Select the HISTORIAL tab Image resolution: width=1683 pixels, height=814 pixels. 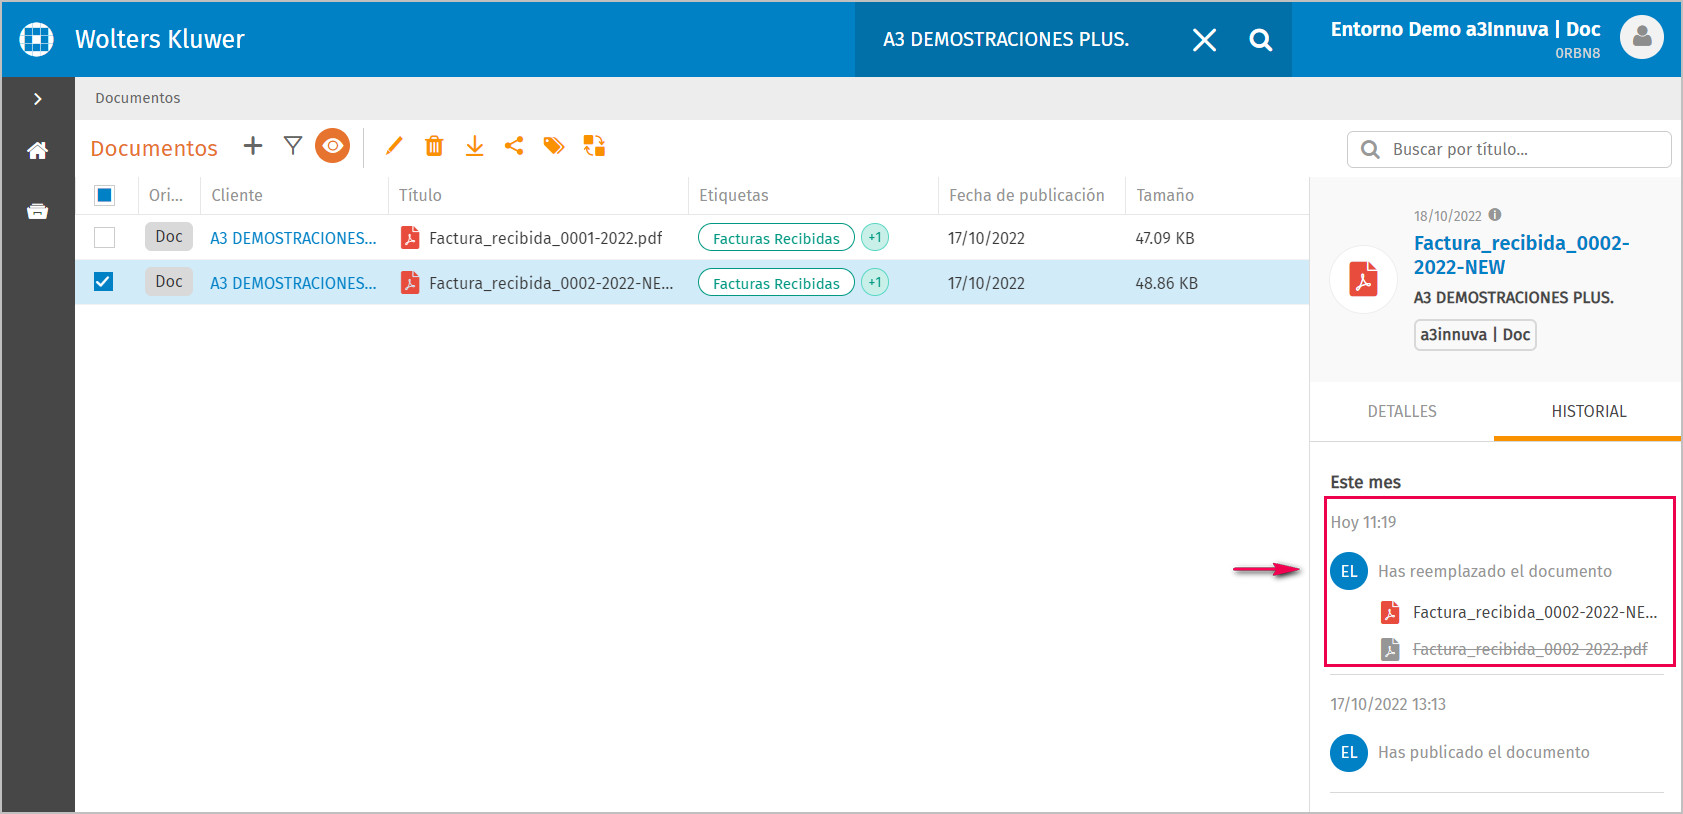tap(1588, 411)
